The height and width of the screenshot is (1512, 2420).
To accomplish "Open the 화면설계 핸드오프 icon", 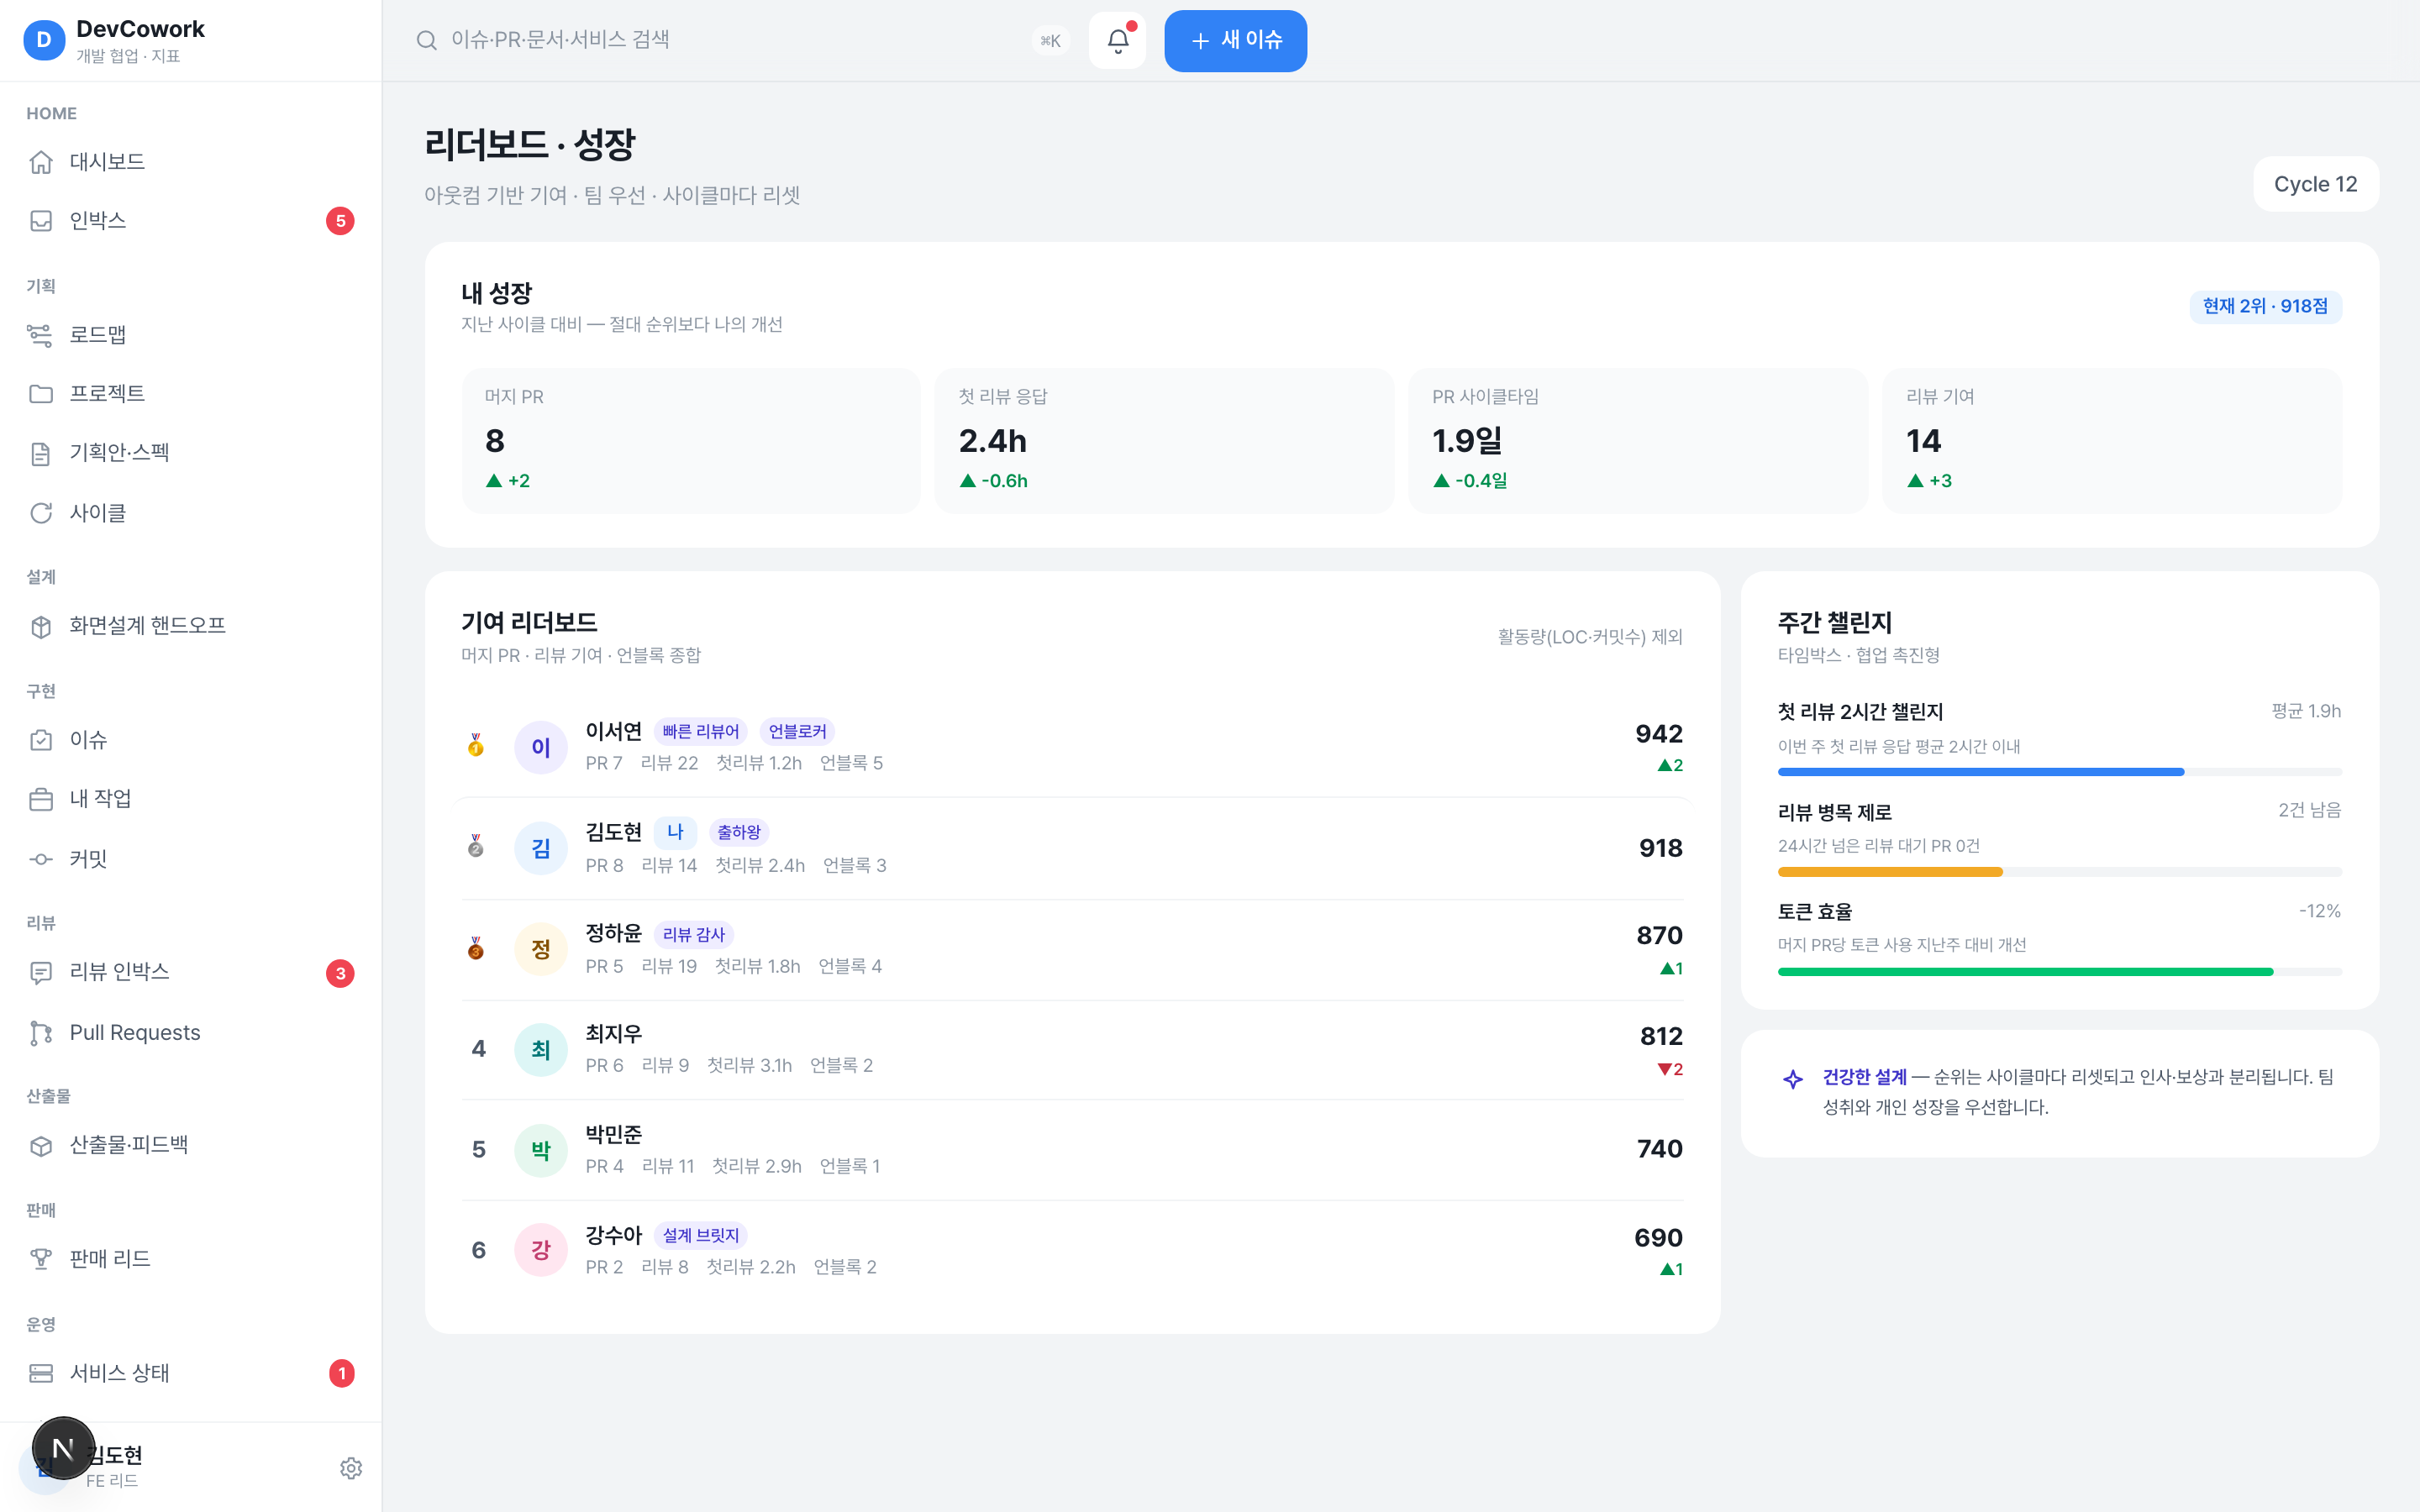I will point(41,626).
